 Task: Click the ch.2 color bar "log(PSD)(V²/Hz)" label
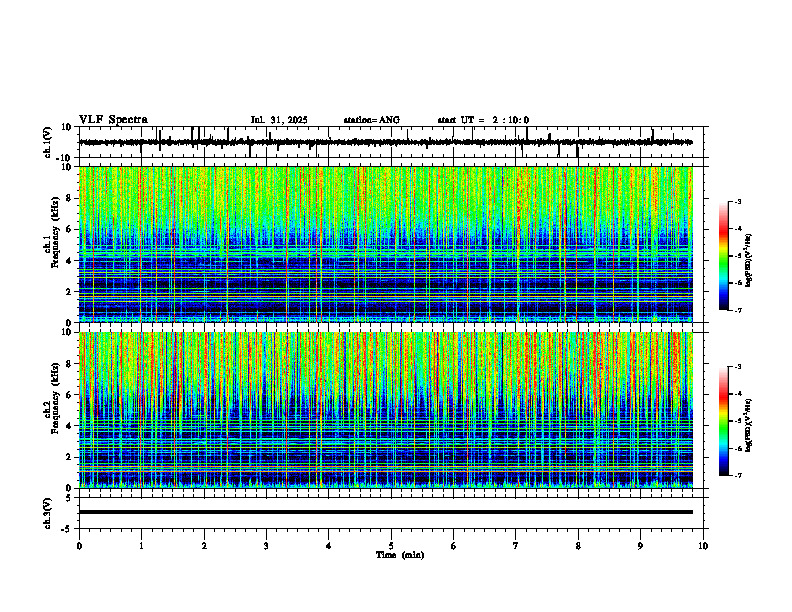(x=748, y=424)
